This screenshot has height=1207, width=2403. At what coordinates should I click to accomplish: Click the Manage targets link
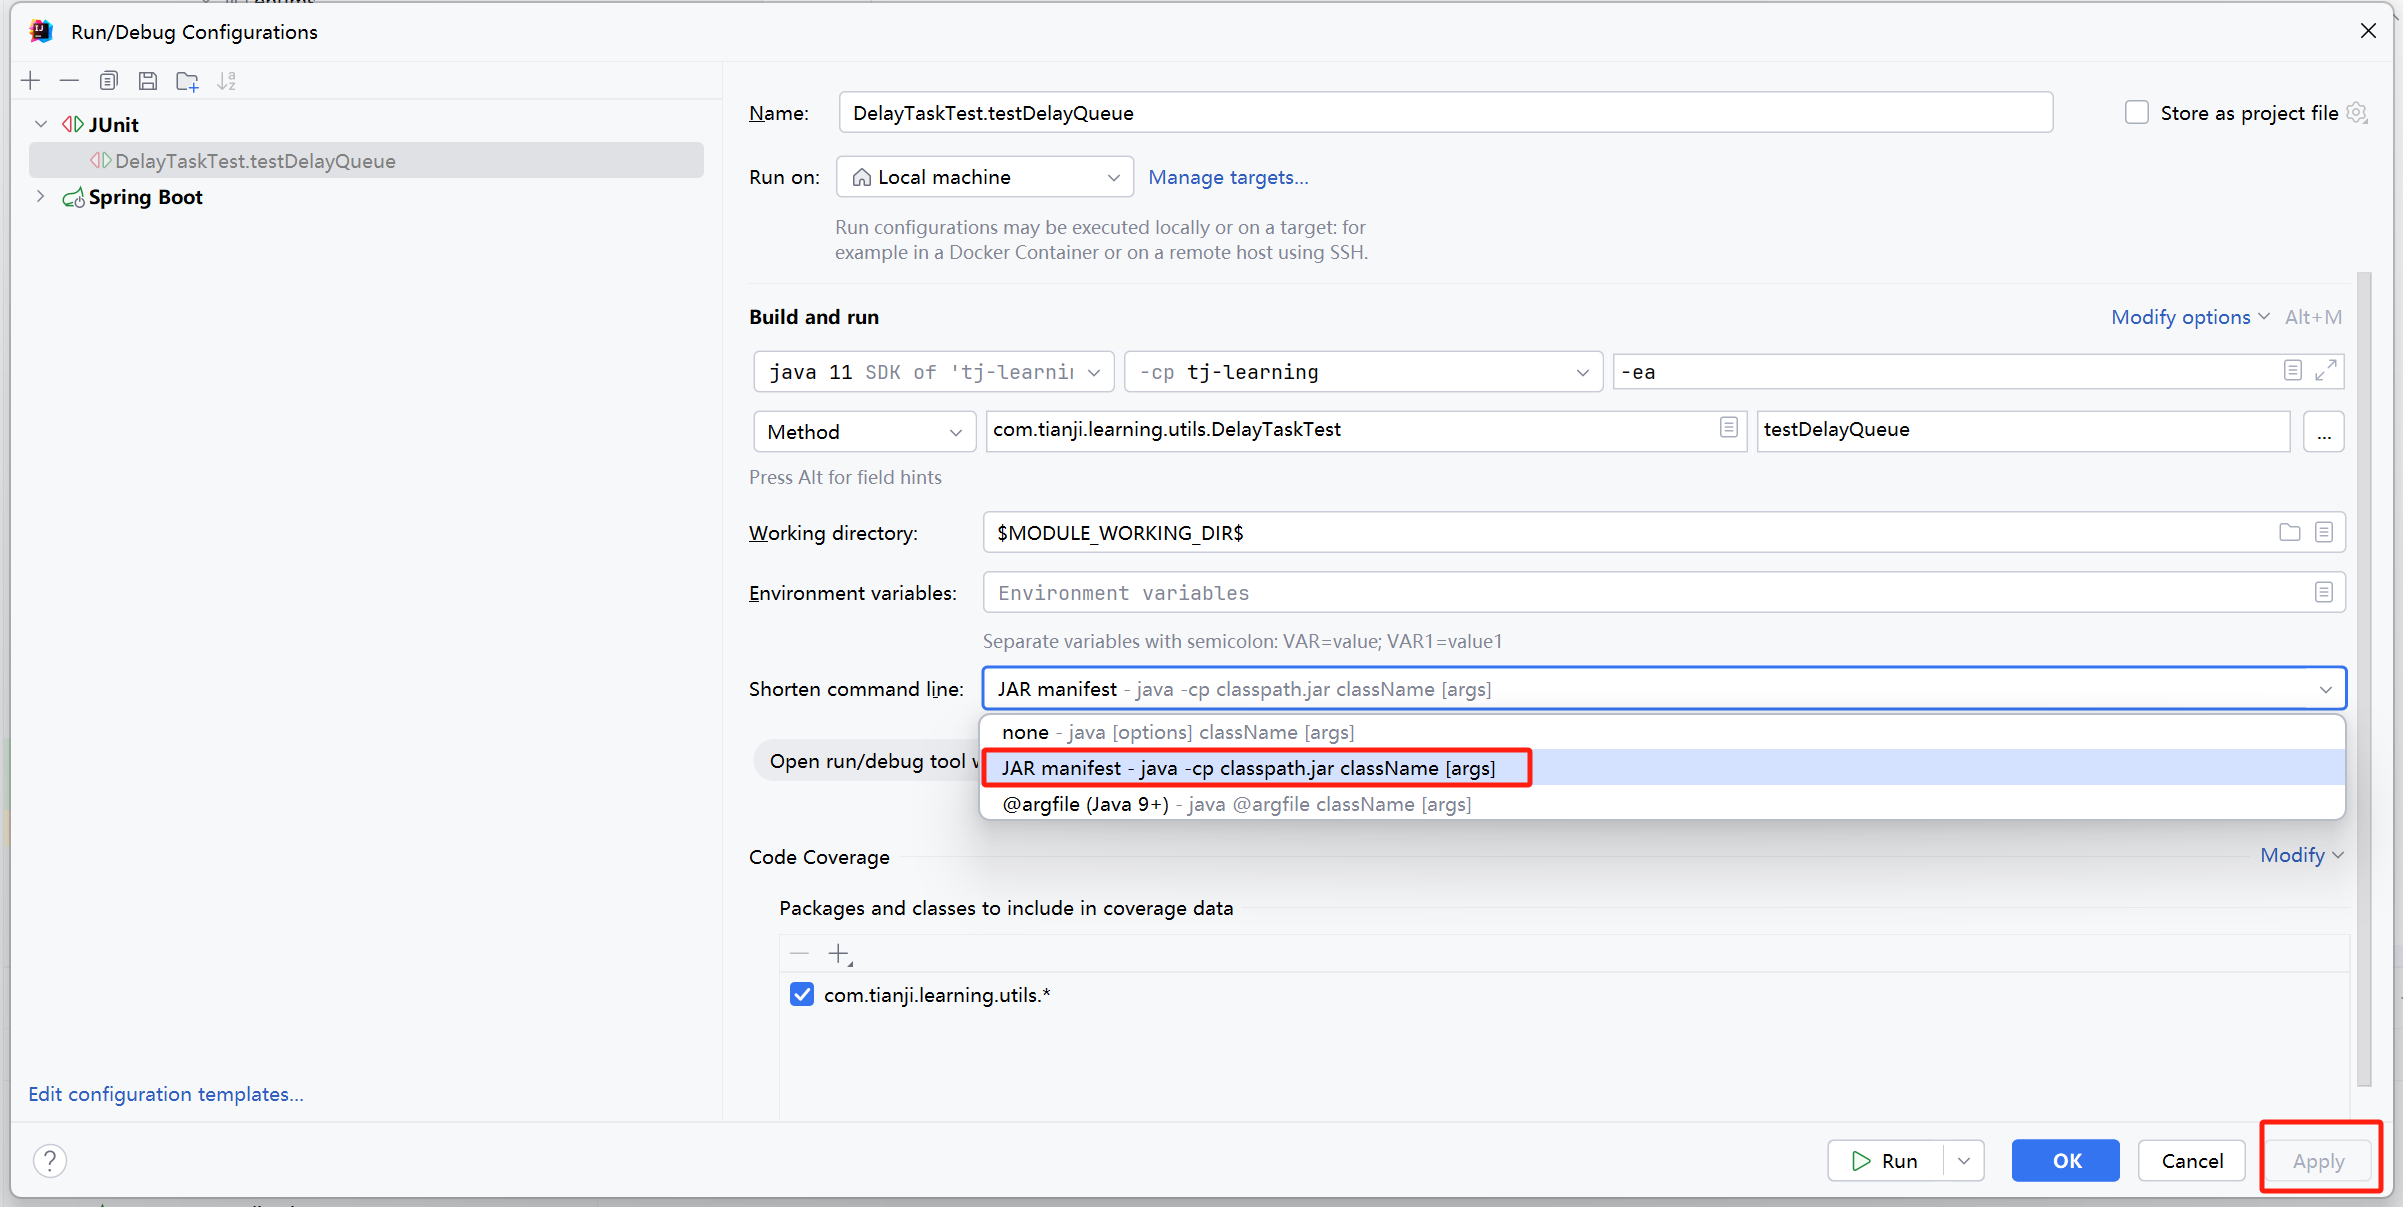point(1227,177)
